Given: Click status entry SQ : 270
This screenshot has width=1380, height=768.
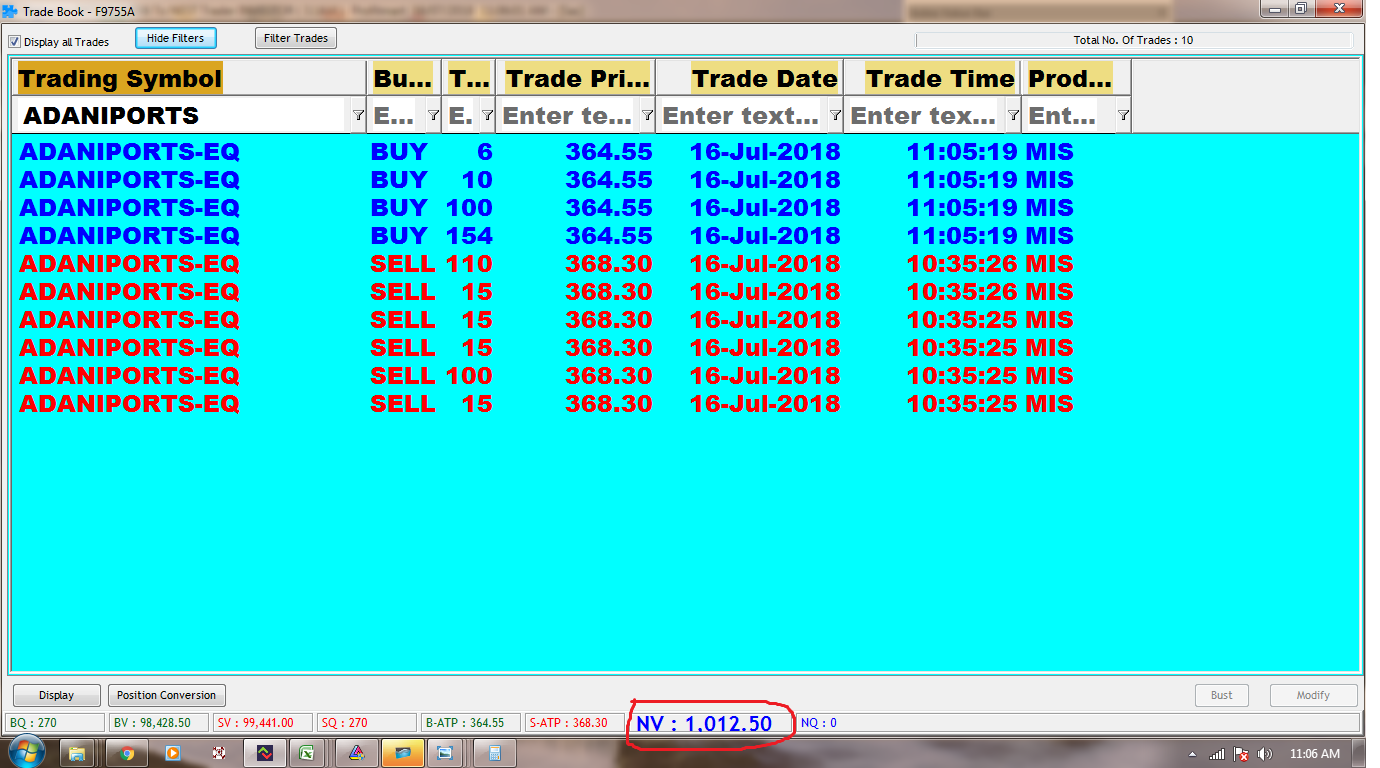Looking at the screenshot, I should [x=366, y=723].
